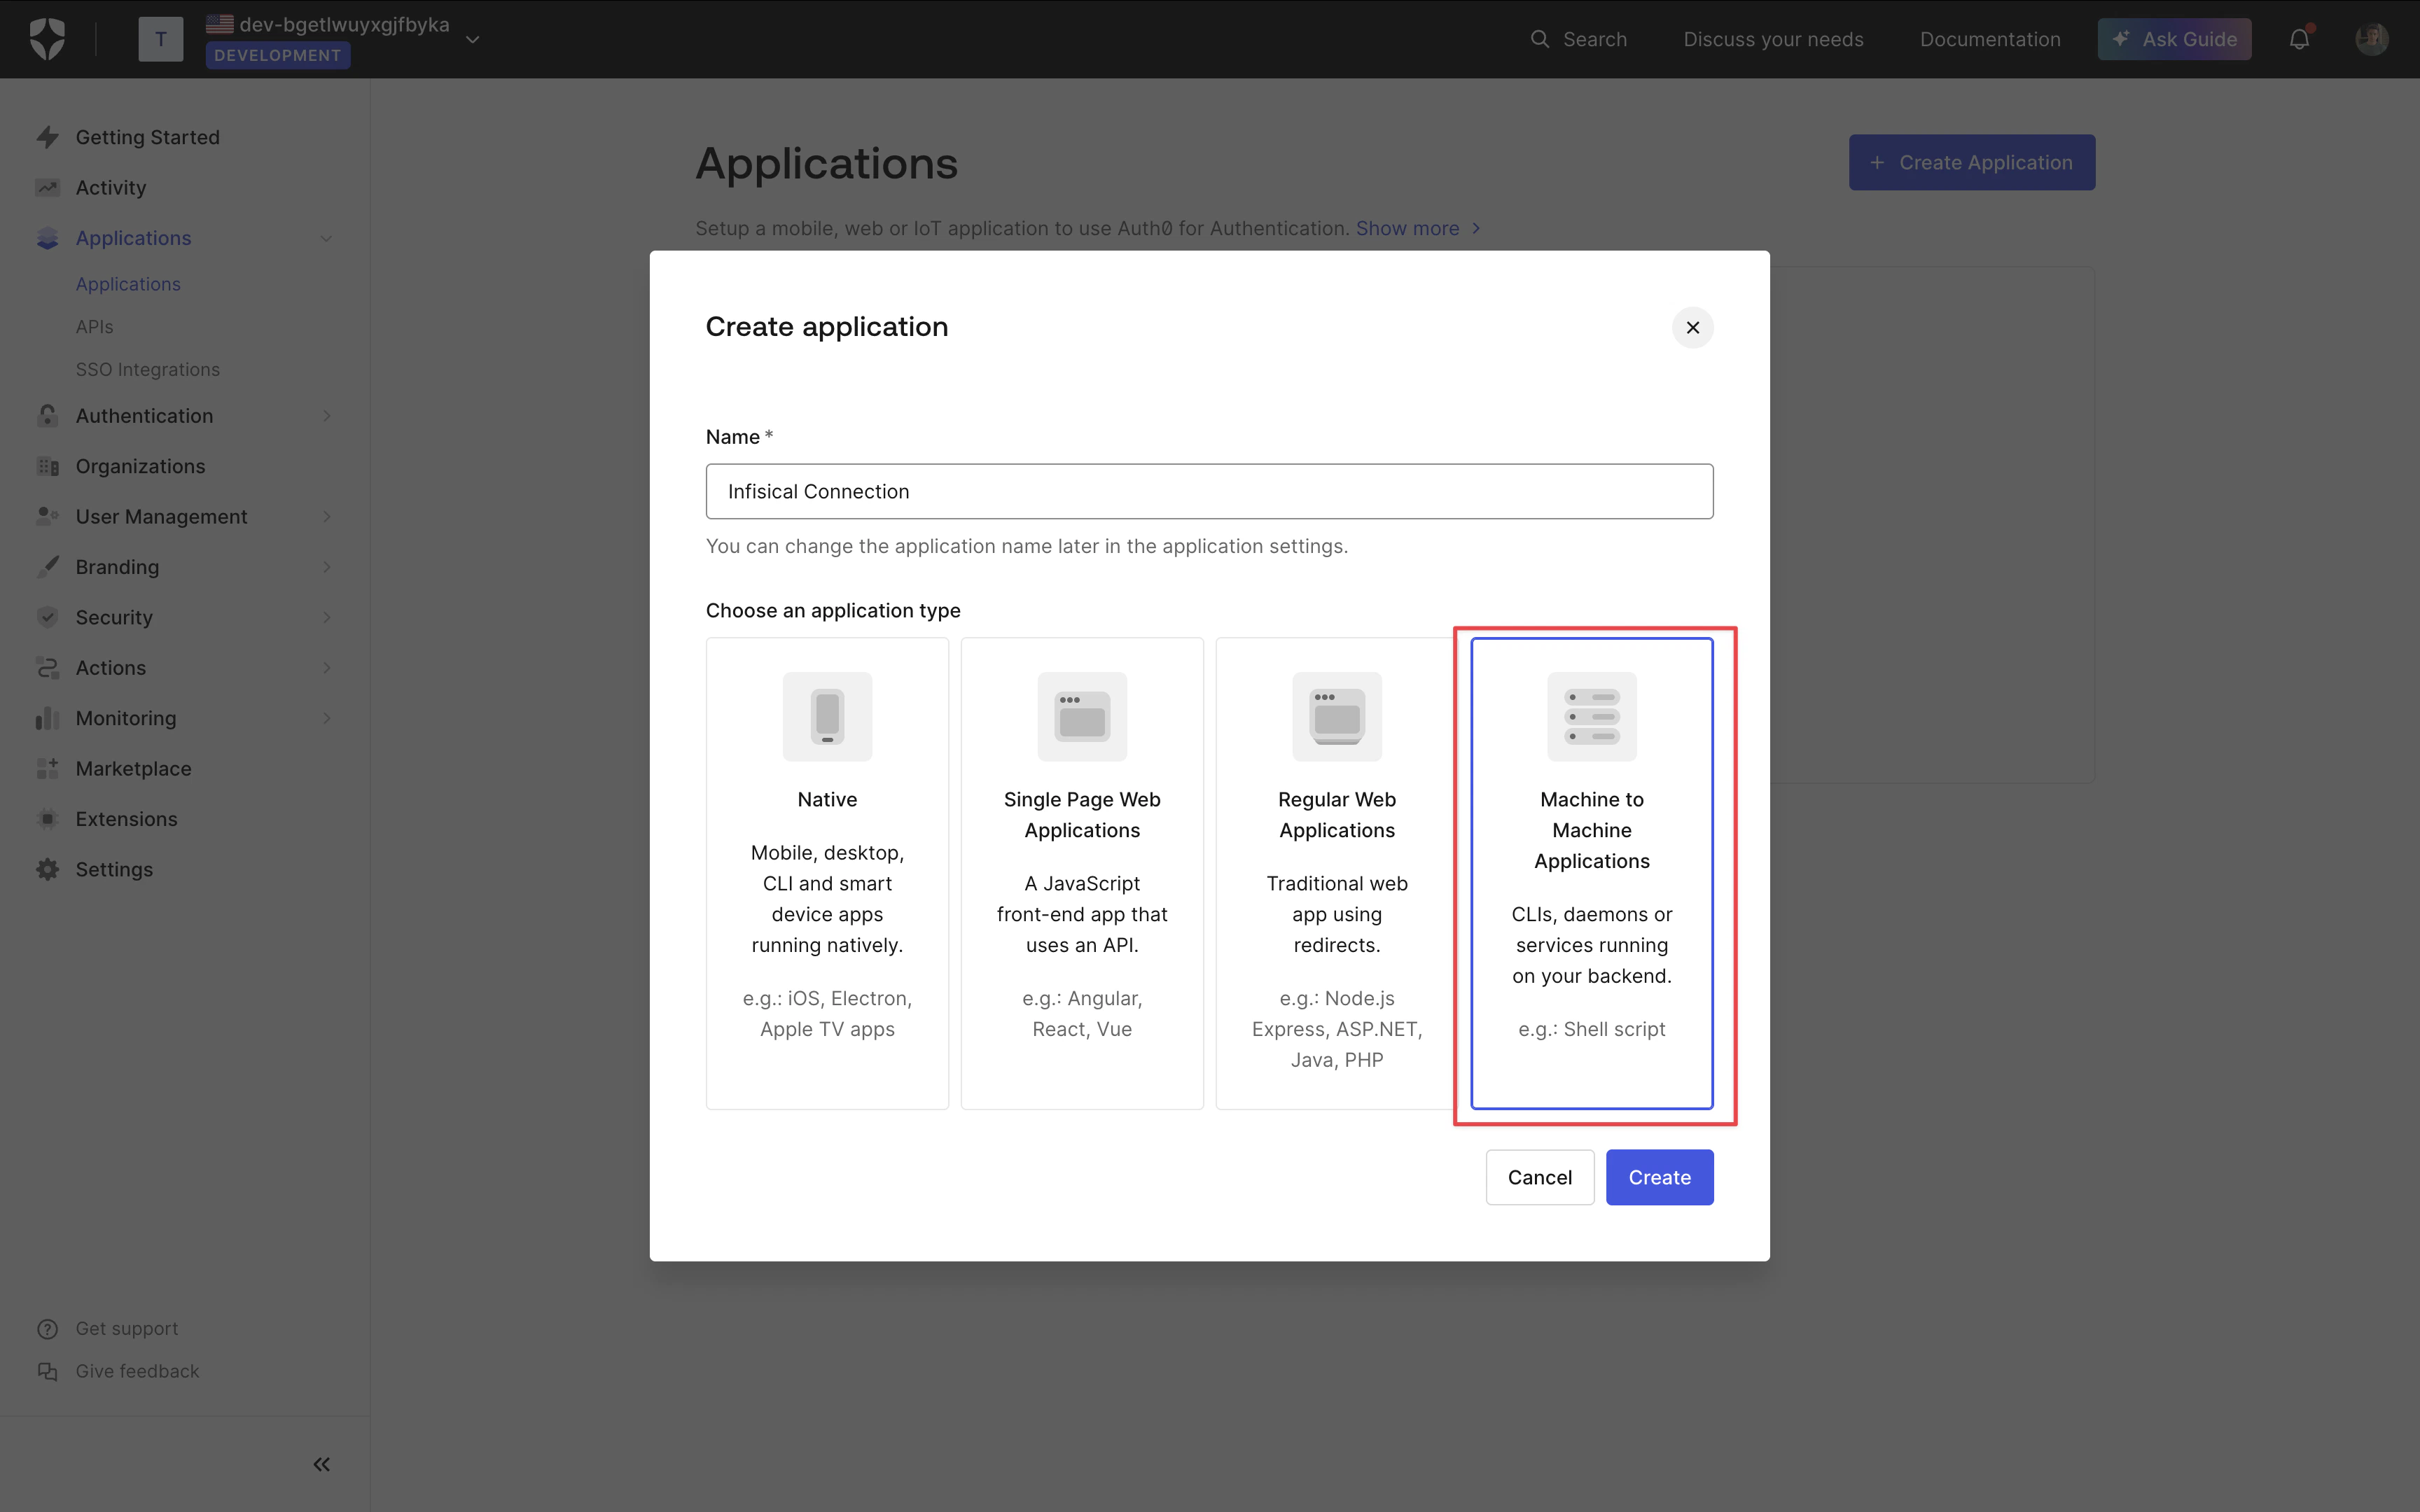Open Discuss your needs link

[1773, 39]
